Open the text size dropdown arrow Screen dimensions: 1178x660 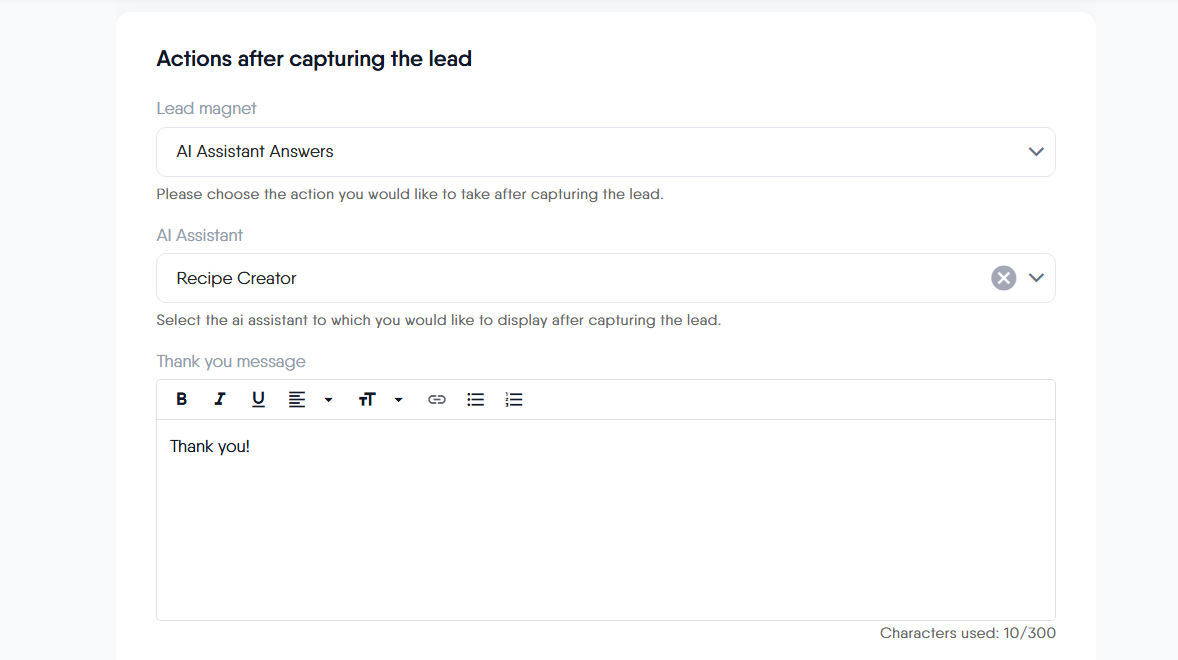tap(398, 400)
